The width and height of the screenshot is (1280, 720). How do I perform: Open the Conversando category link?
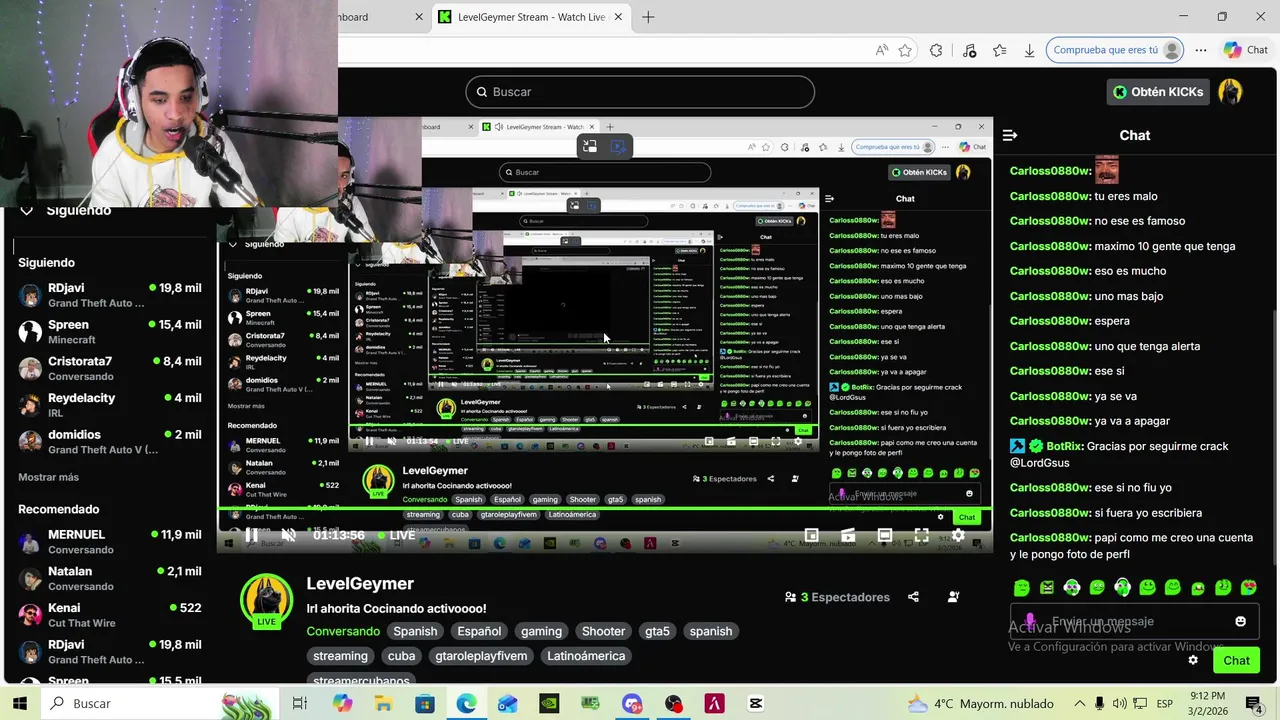(x=343, y=631)
